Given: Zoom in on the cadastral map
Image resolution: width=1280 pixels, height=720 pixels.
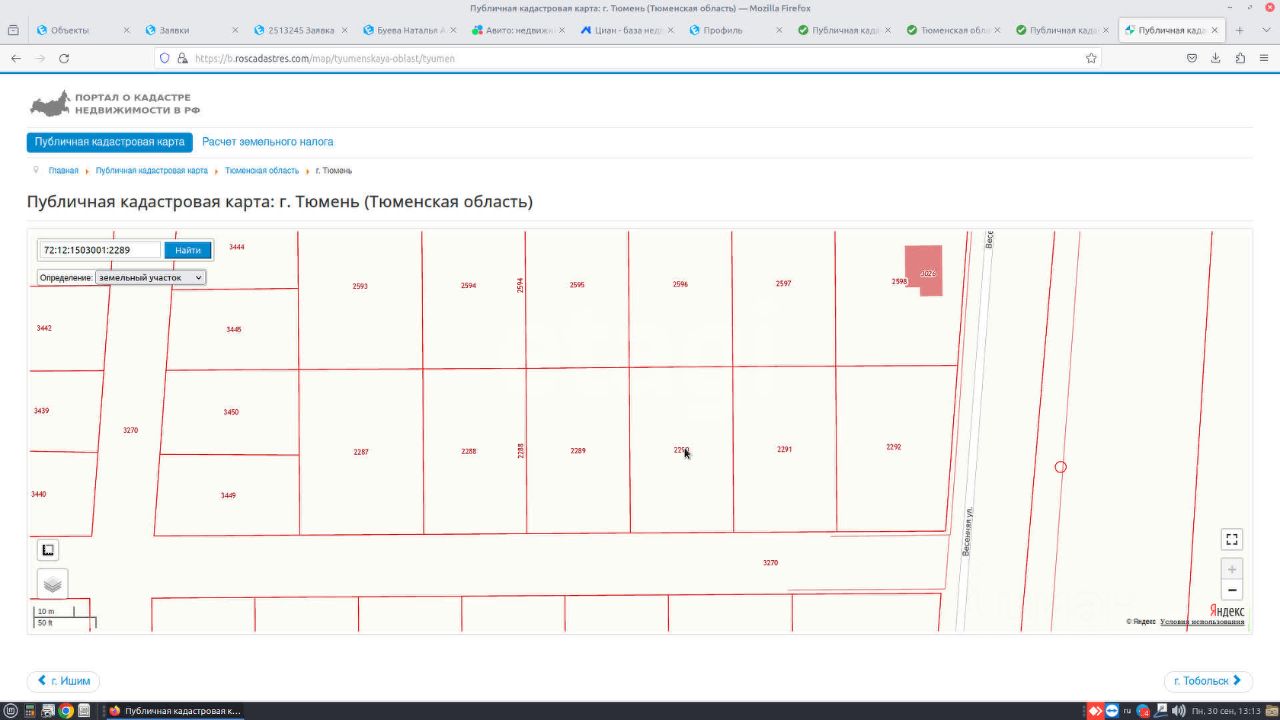Looking at the screenshot, I should click(1232, 569).
